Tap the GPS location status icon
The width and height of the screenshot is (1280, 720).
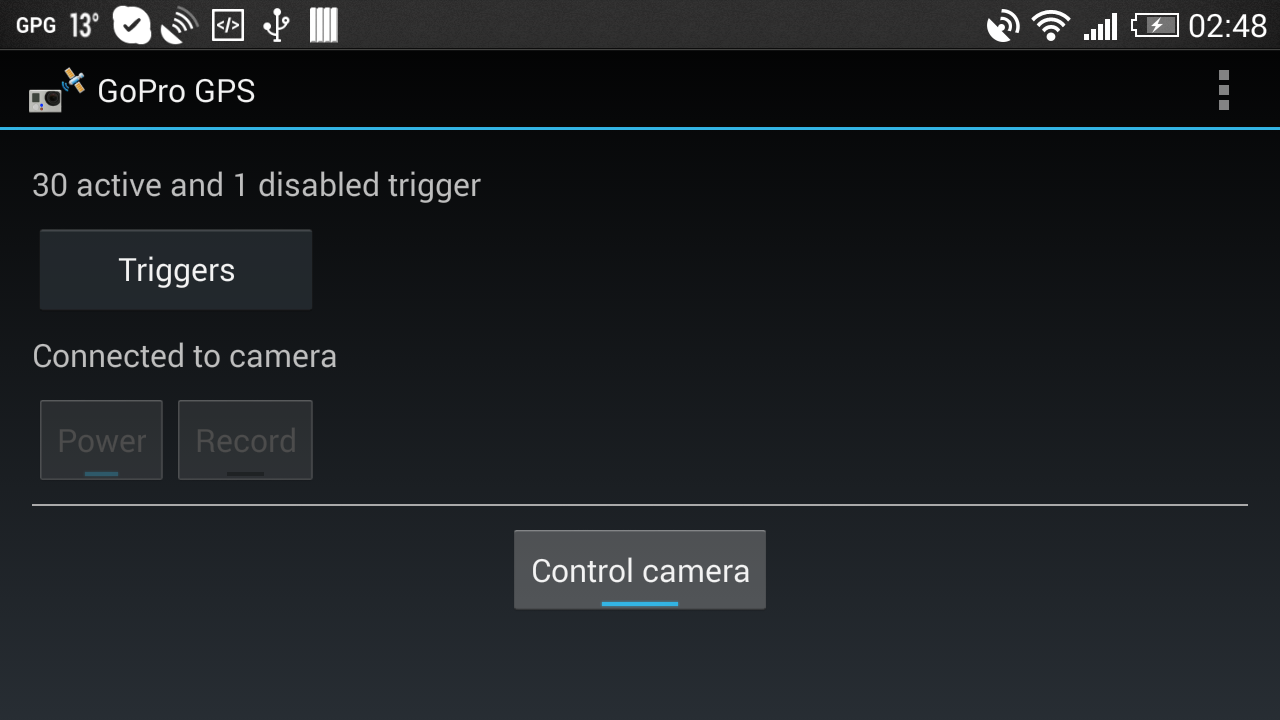(x=1003, y=25)
